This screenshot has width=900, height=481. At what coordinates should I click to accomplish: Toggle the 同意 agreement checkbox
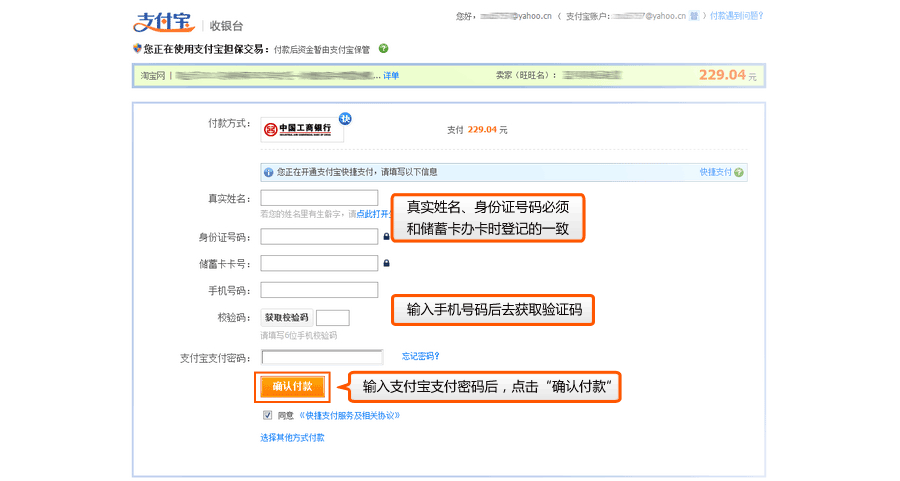tap(267, 415)
